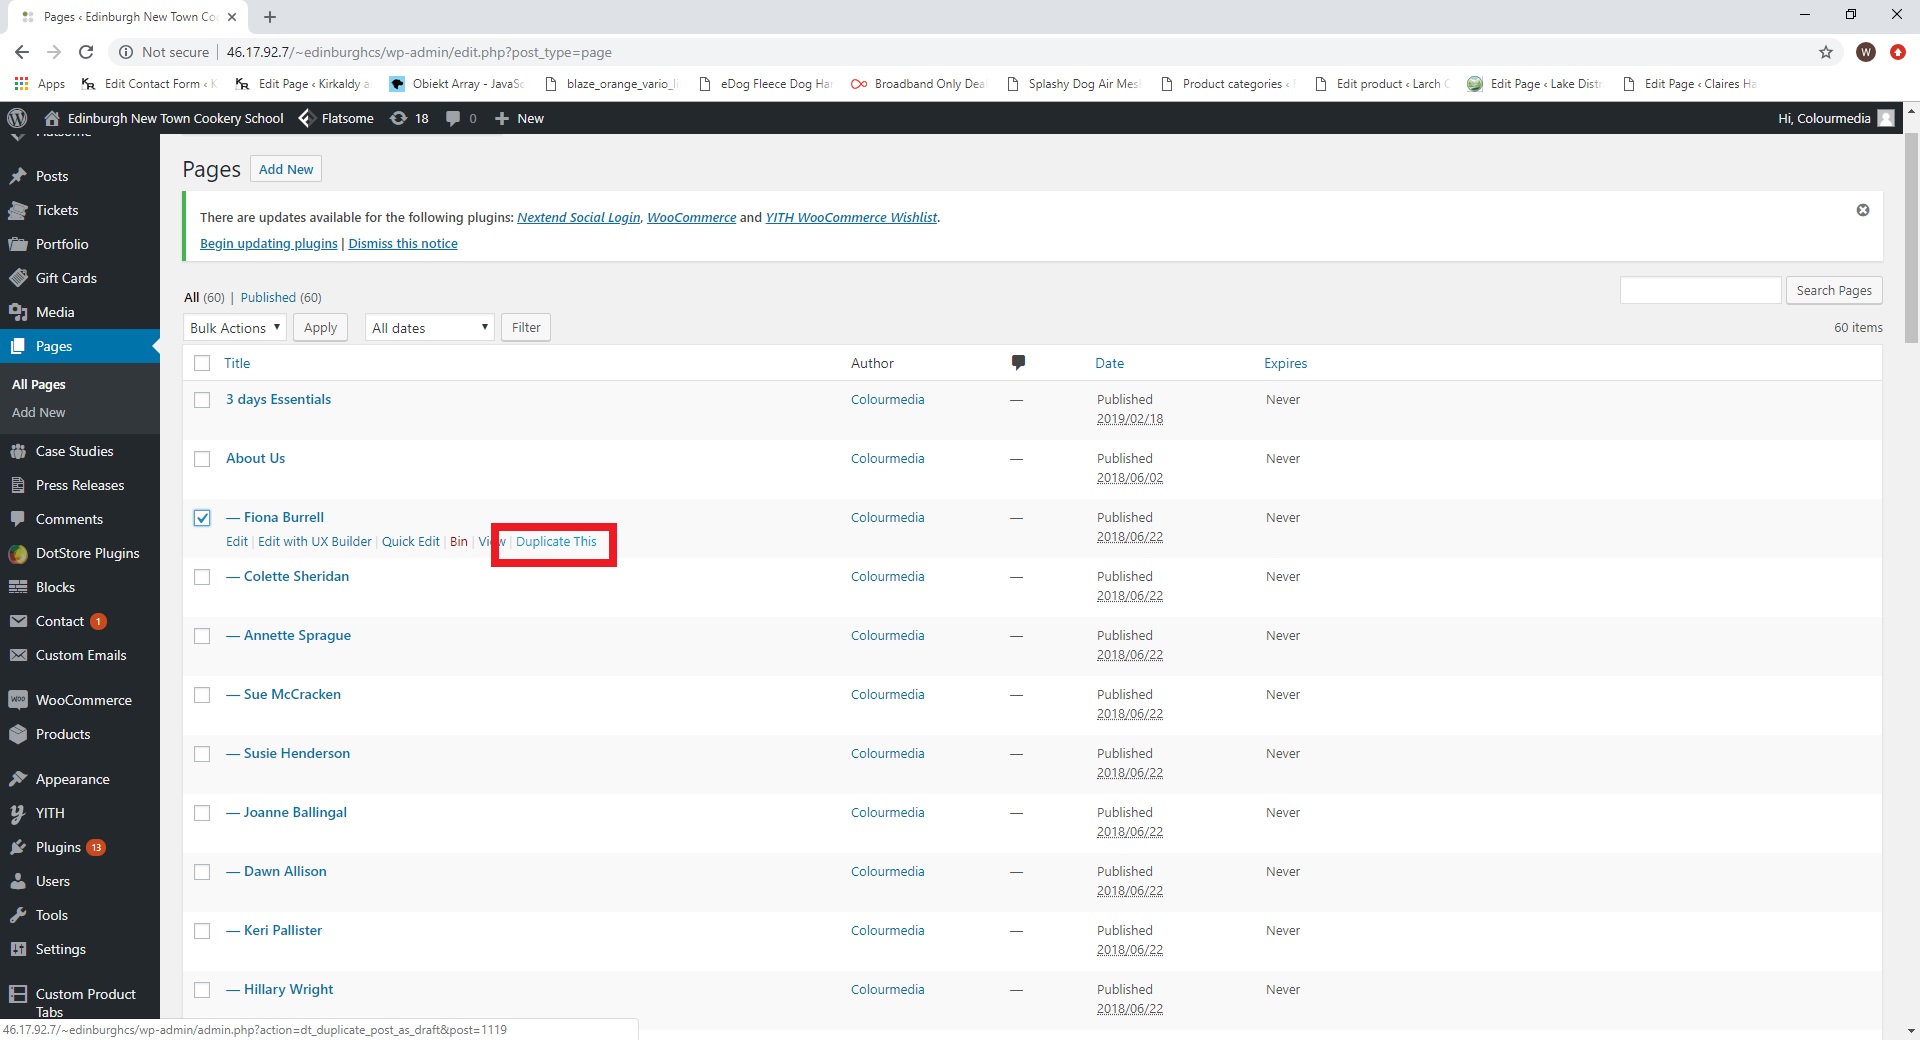Uncheck the Fiona Burrell page checkbox
This screenshot has width=1920, height=1040.
202,518
